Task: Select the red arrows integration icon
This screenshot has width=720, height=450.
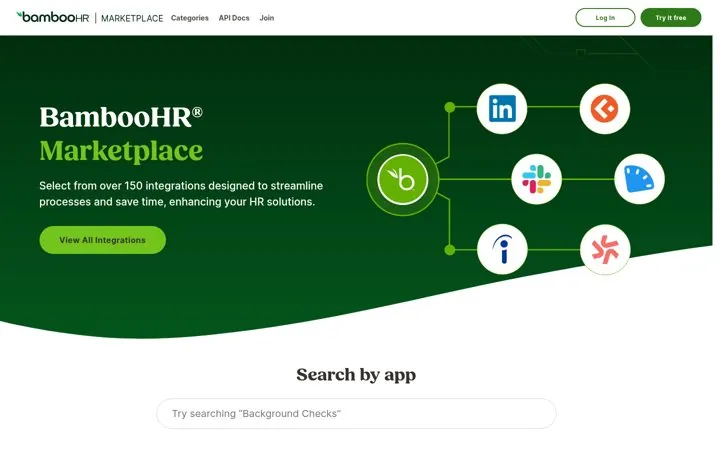Action: [x=605, y=249]
